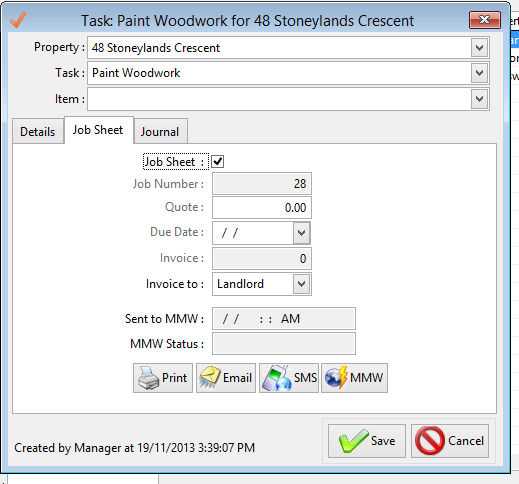Send job sheet via Email icon
519x484 pixels.
pos(210,378)
